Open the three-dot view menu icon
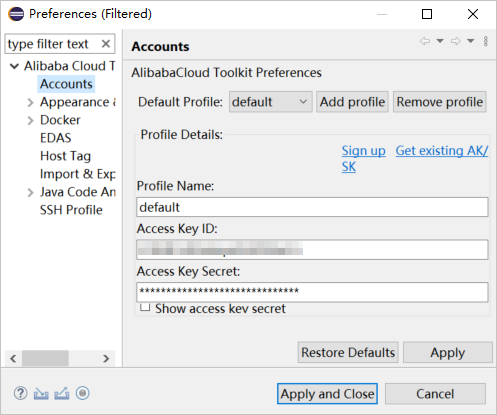 486,41
